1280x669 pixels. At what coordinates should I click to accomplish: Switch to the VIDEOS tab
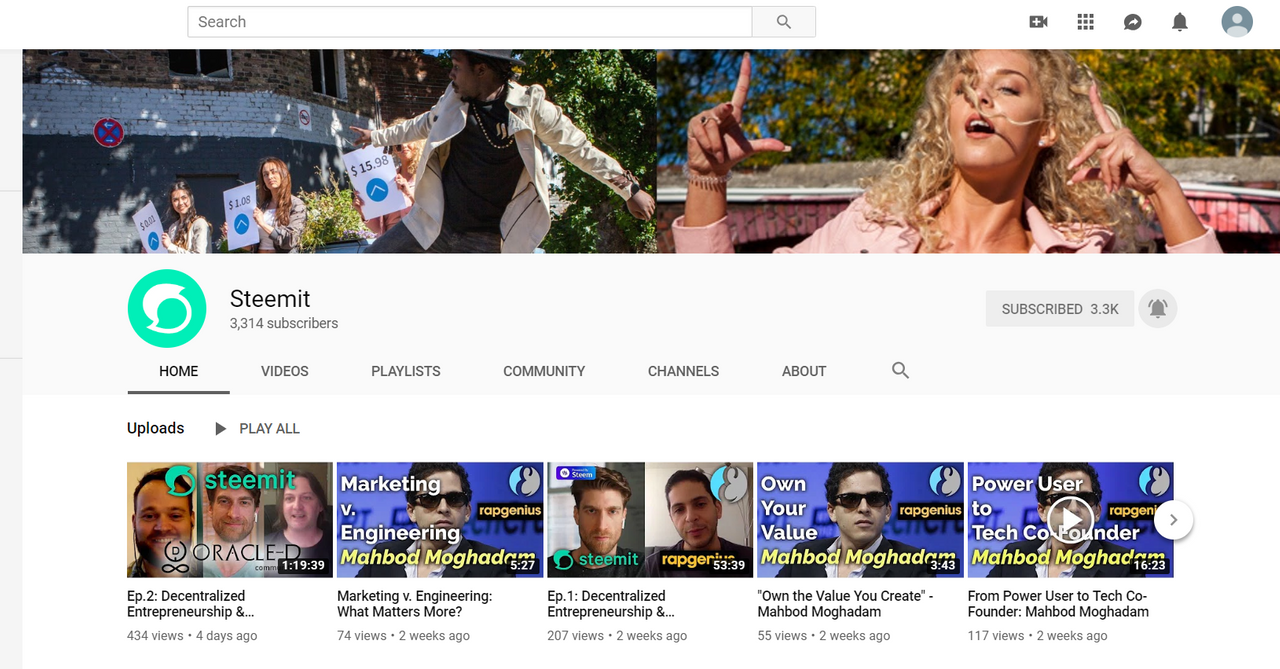285,371
